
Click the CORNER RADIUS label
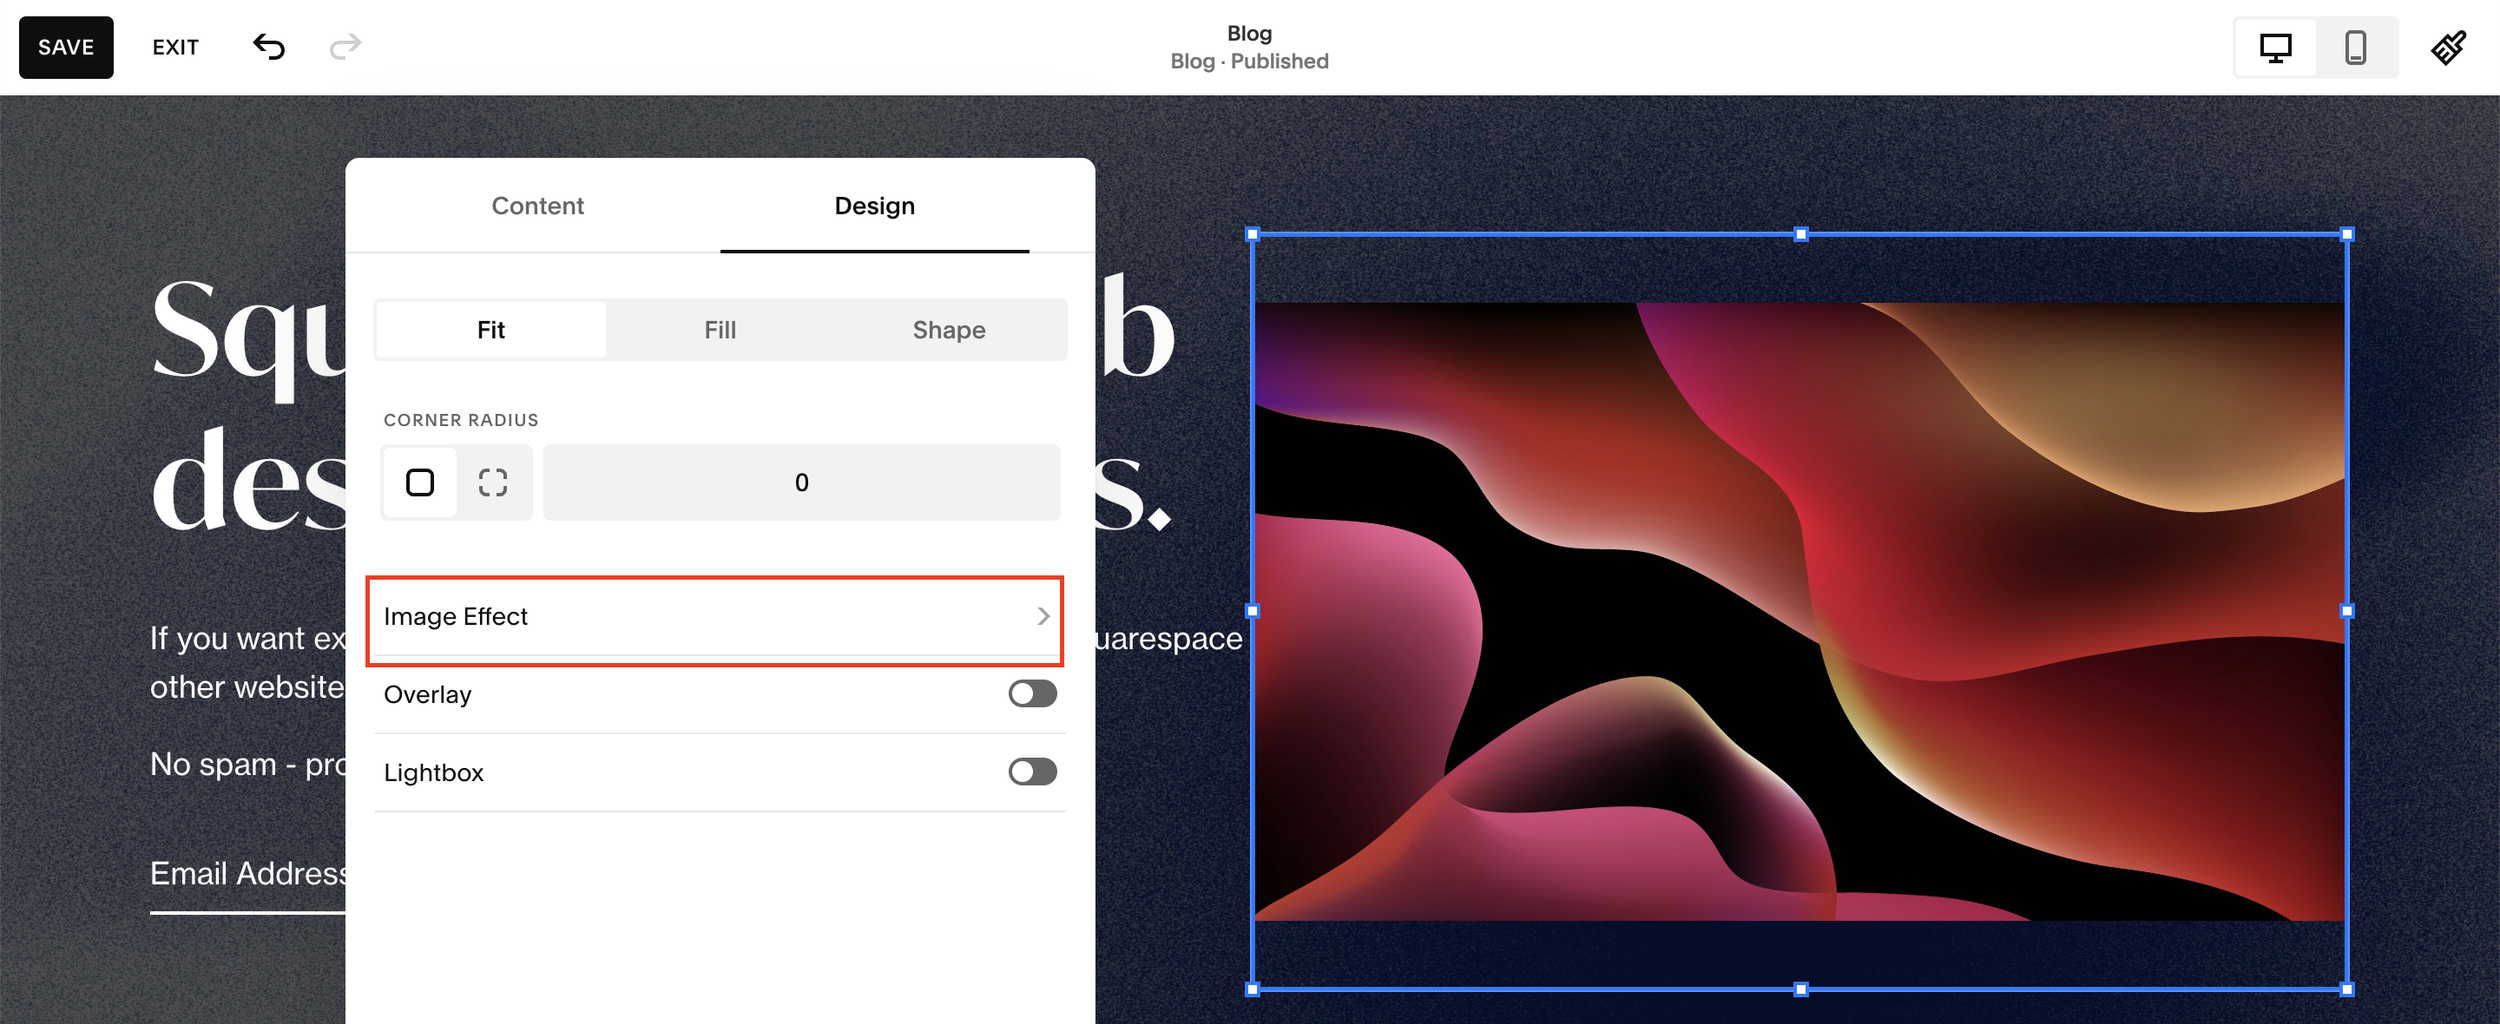coord(461,420)
